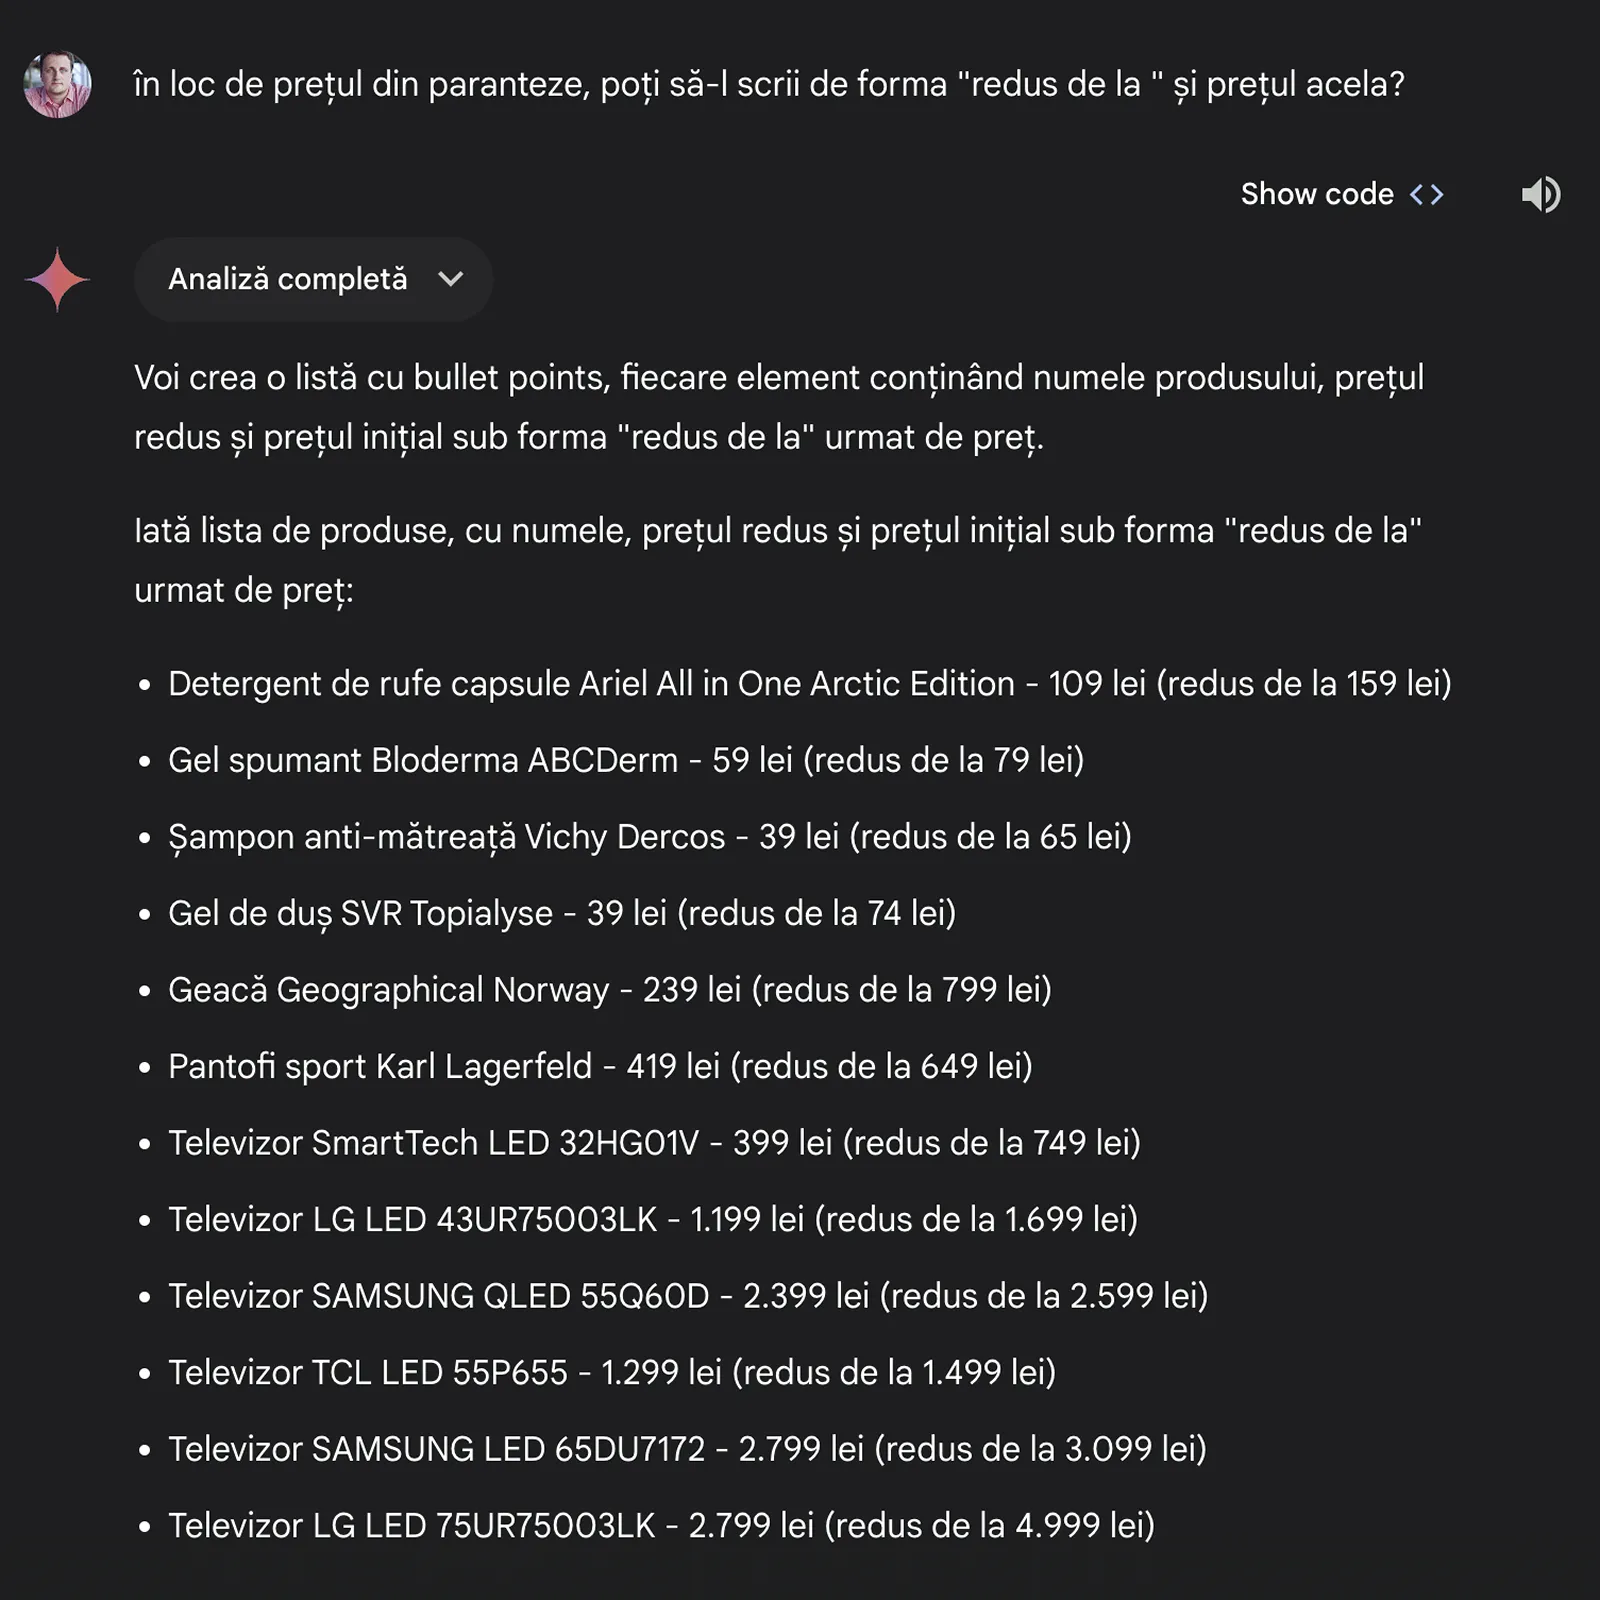Select the Televizor LG LED 75UR75003LK item
The image size is (1600, 1600).
pos(661,1525)
